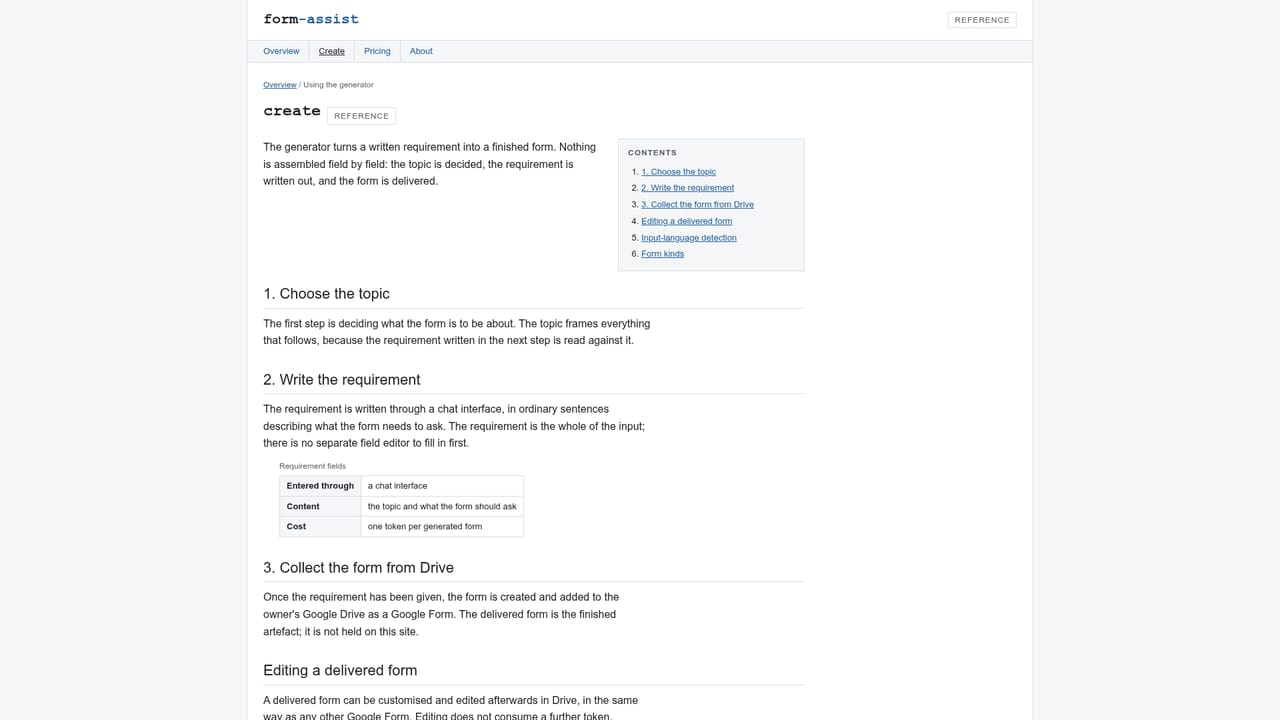Jump to 'Write the requirement' from Contents

[x=687, y=188]
